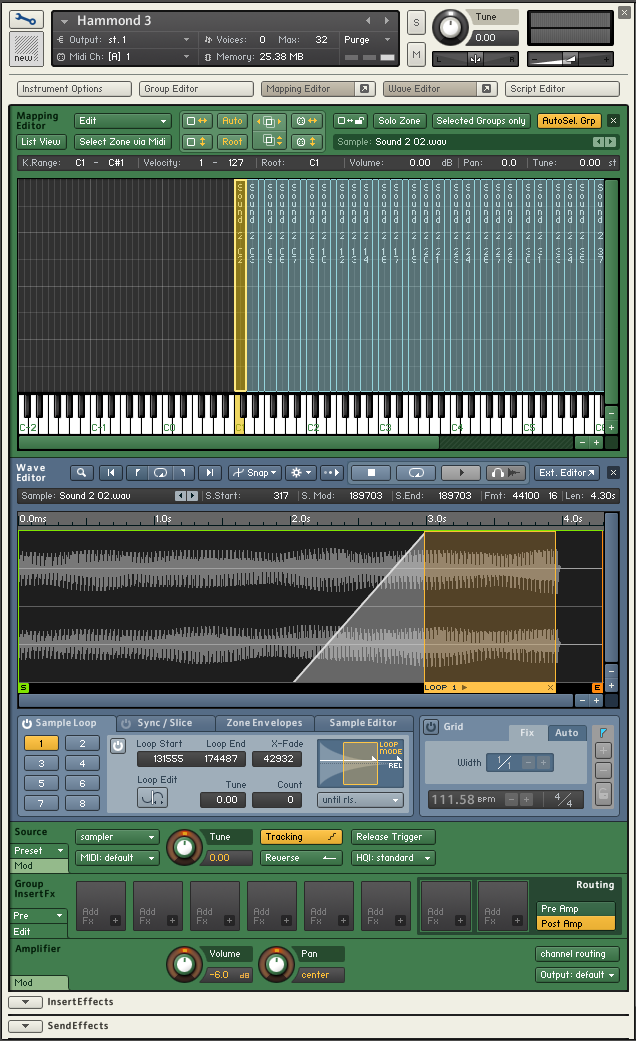The image size is (636, 1041).
Task: Switch to the Sample Loop tab
Action: 66,723
